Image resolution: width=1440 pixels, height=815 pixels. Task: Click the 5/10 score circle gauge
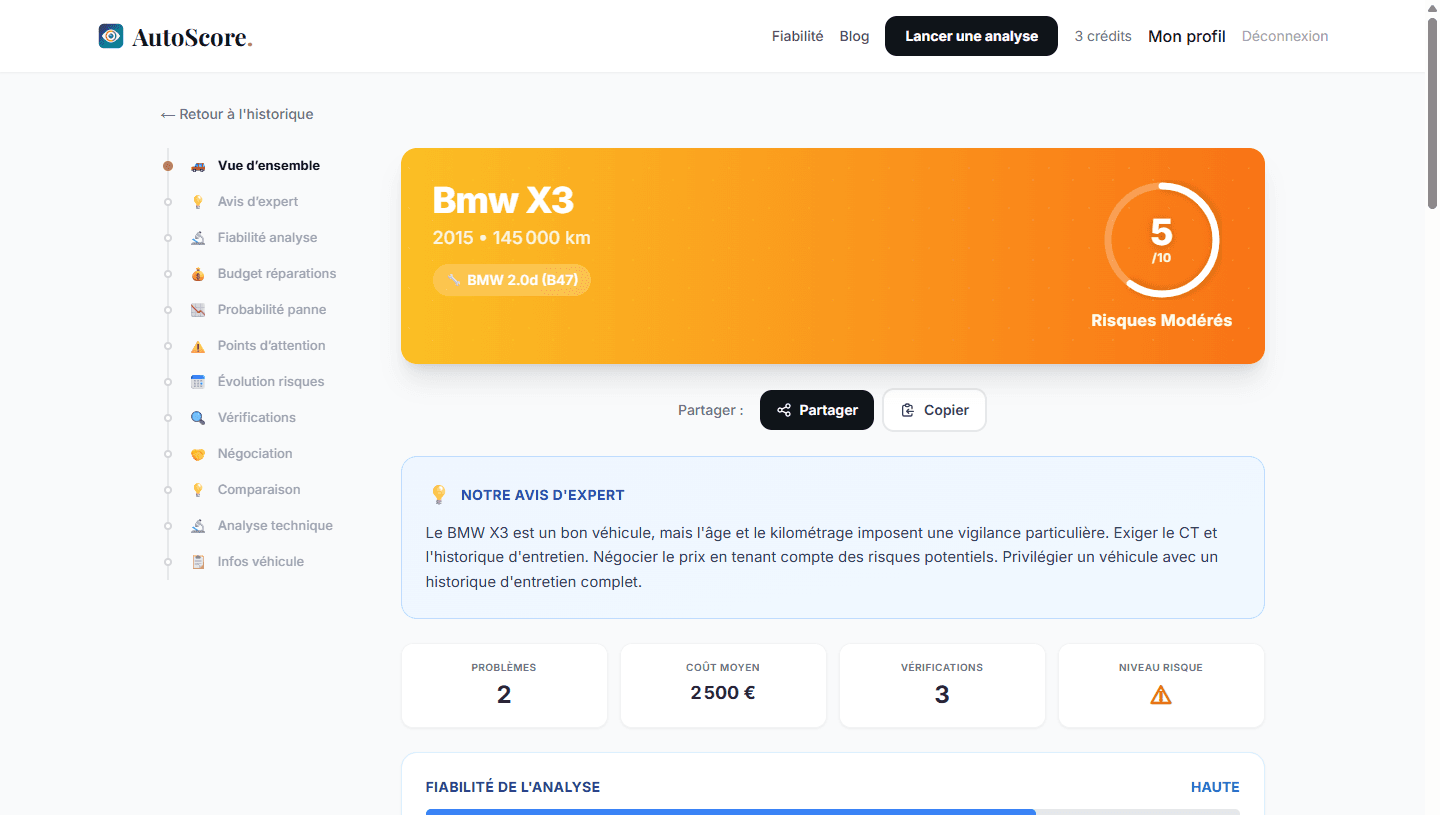[x=1161, y=240]
